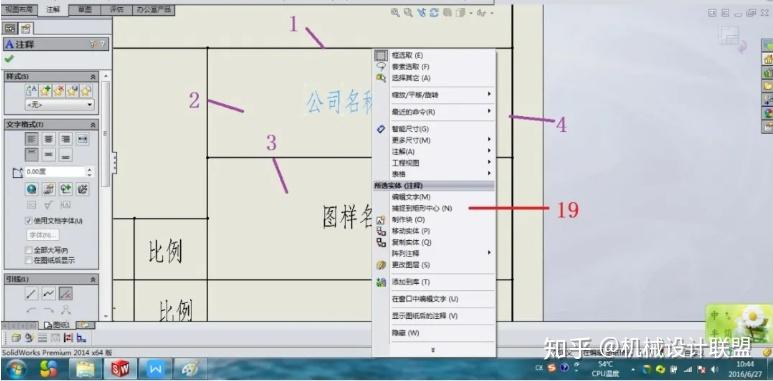Open file explorer folder on taskbar
The image size is (773, 381).
(85, 369)
